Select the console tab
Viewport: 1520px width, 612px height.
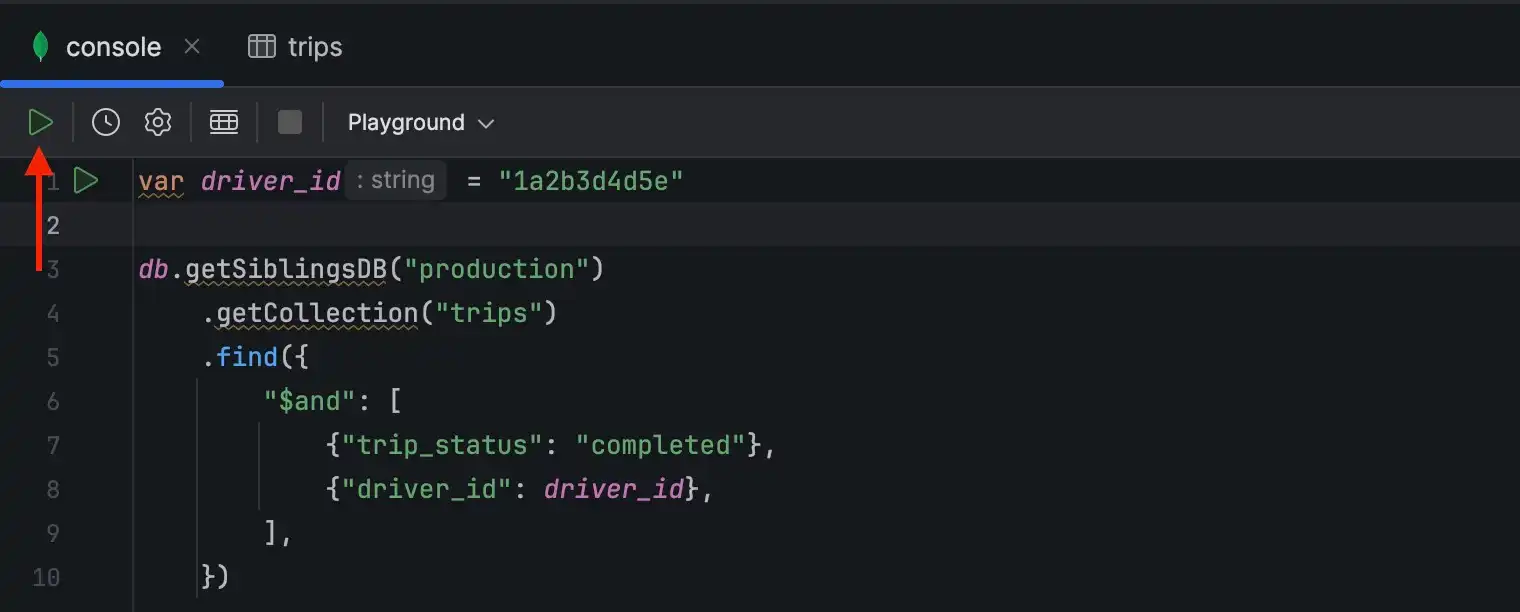click(x=113, y=46)
